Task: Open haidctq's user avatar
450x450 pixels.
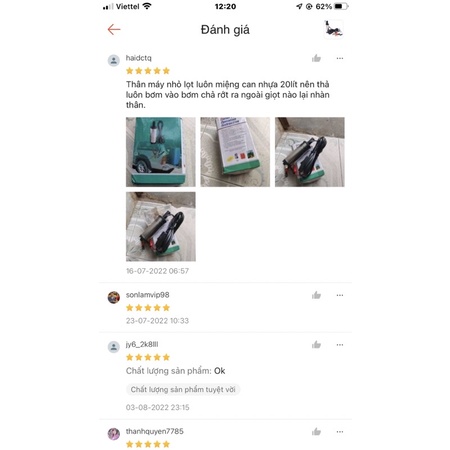Action: pos(114,61)
